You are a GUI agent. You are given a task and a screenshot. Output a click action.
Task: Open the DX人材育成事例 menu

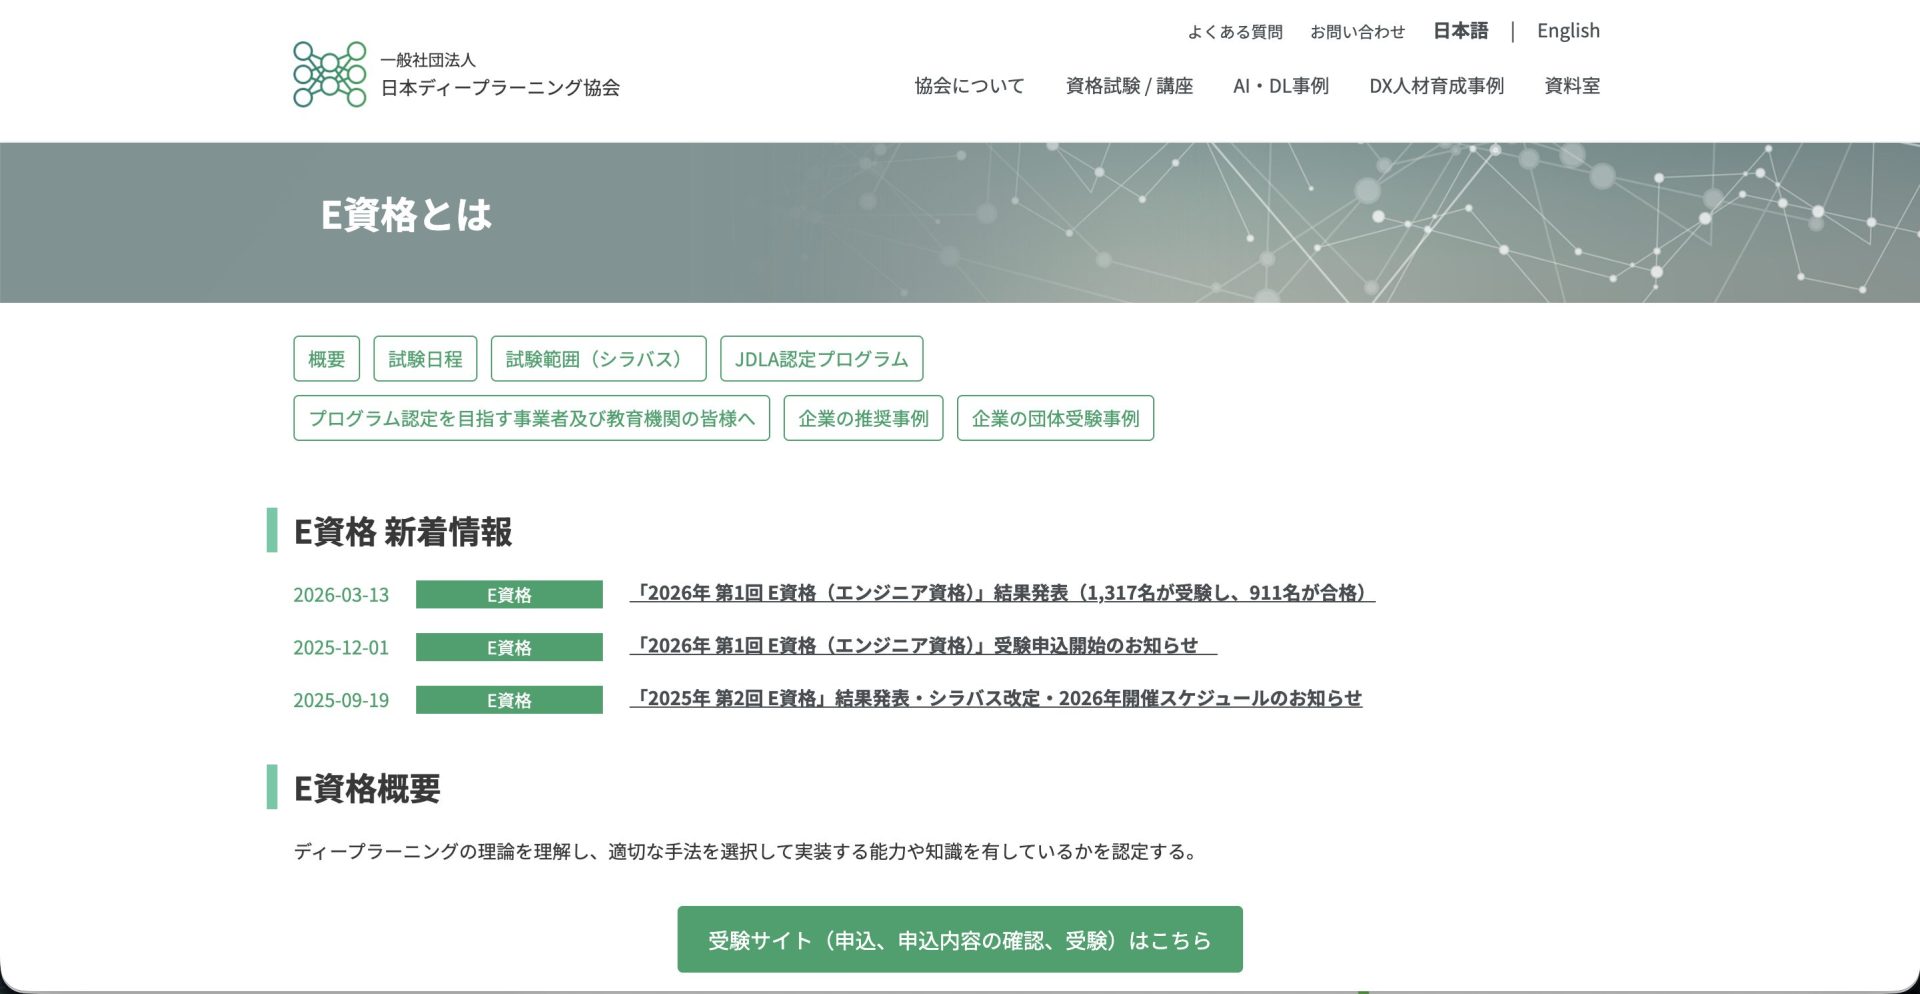click(x=1437, y=86)
